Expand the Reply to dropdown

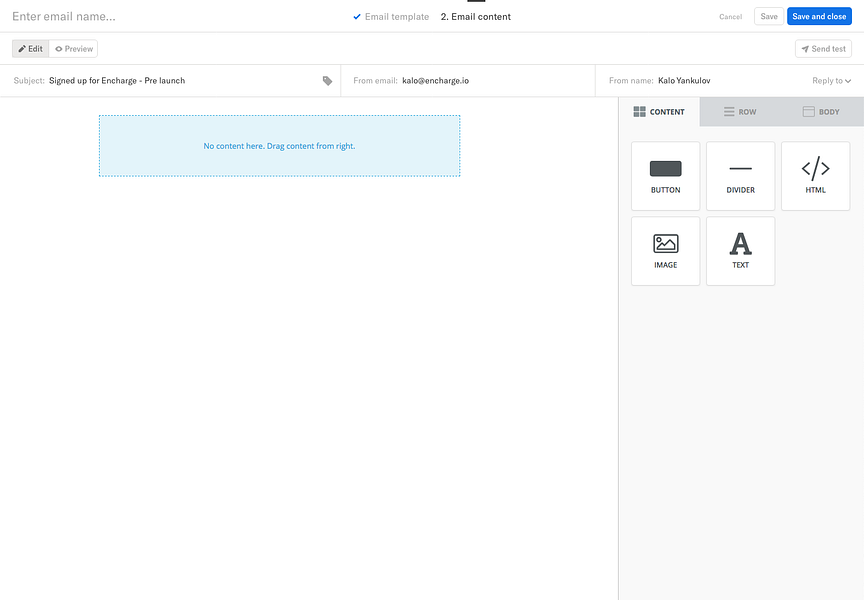click(831, 80)
